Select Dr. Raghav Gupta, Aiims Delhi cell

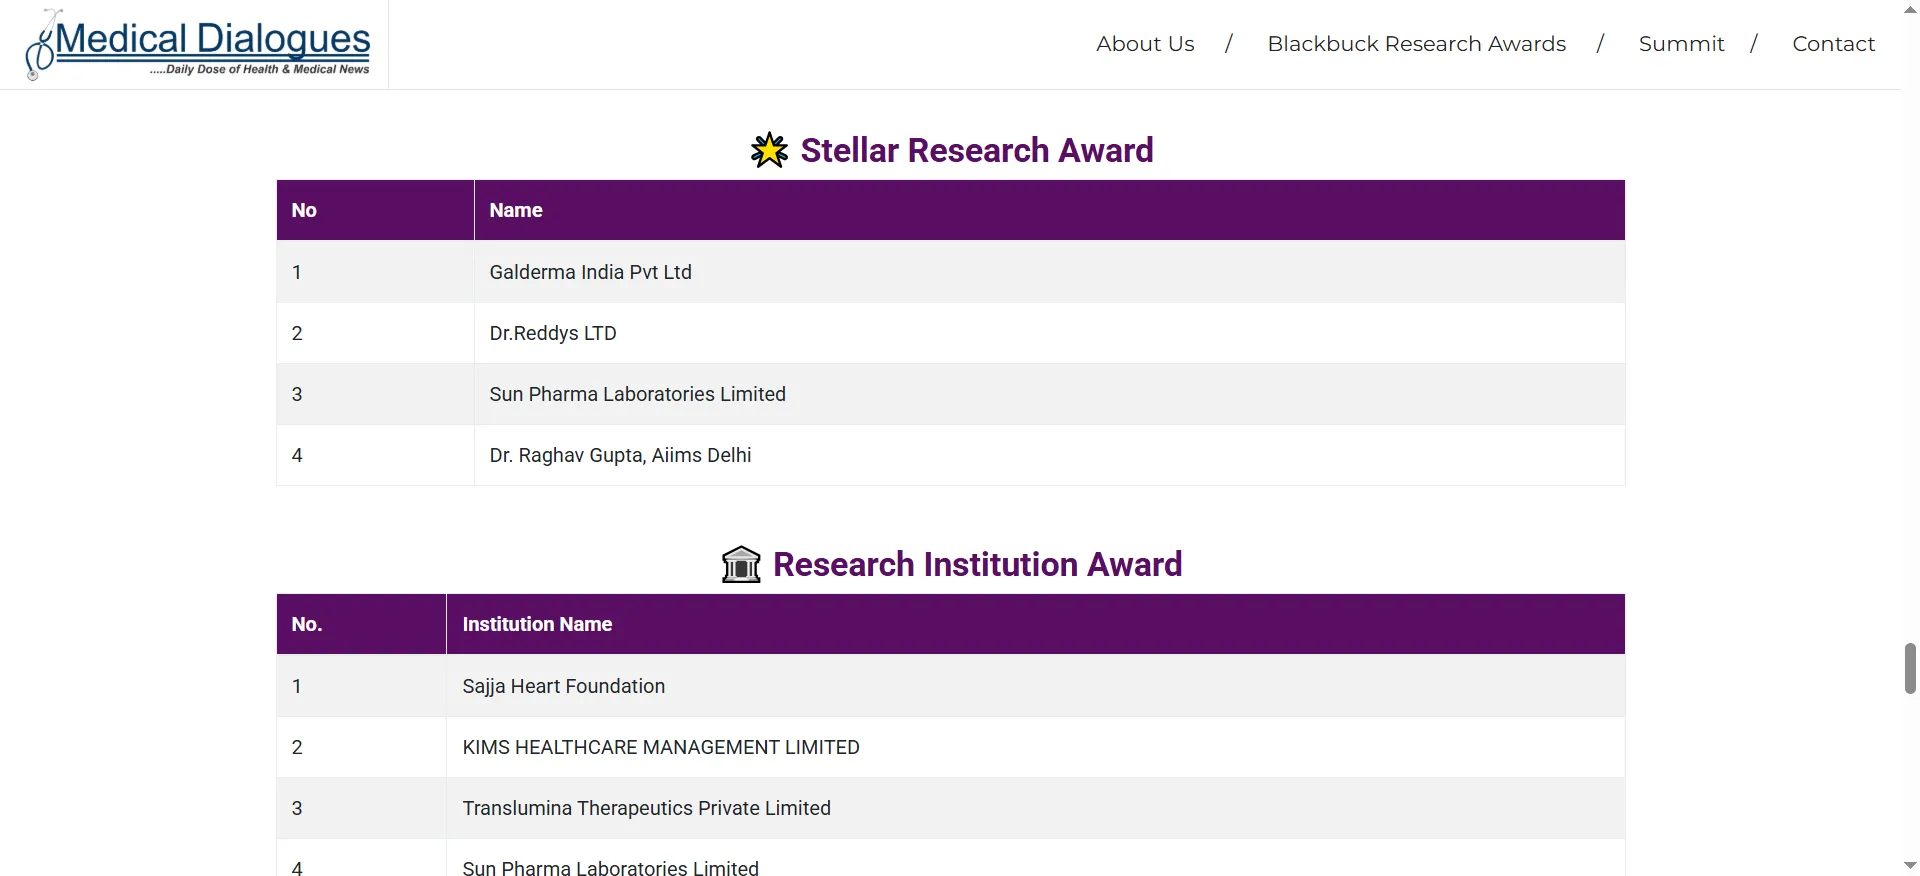coord(1050,455)
